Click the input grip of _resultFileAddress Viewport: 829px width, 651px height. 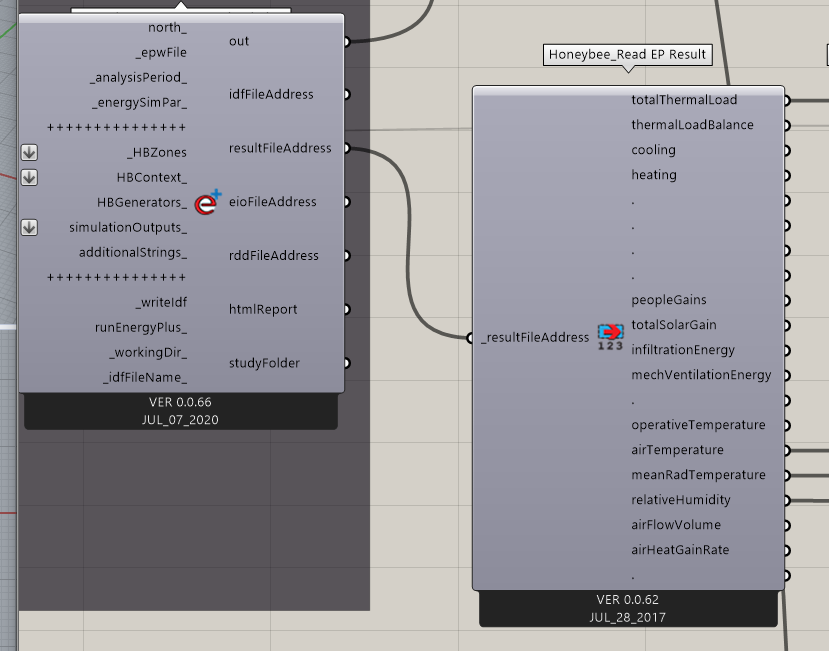470,338
